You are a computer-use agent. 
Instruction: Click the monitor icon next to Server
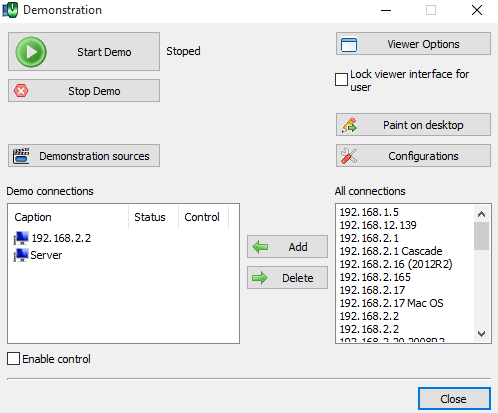[21, 255]
